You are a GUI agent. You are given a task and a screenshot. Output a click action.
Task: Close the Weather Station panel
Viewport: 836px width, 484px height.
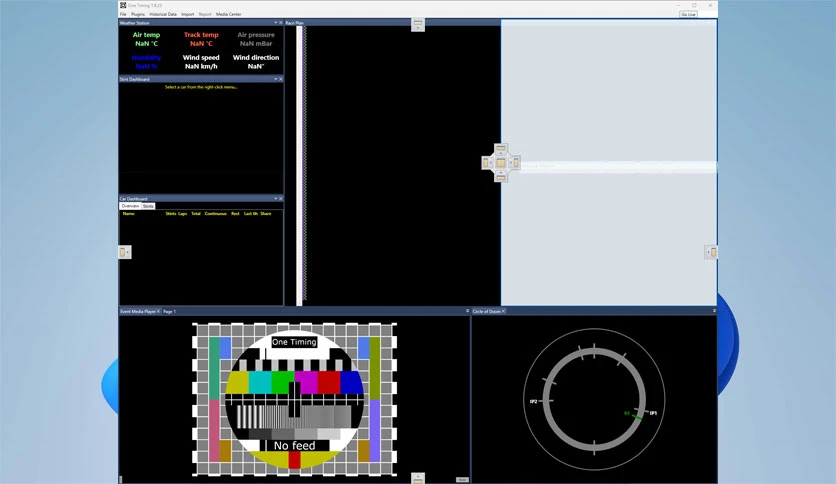(x=281, y=23)
